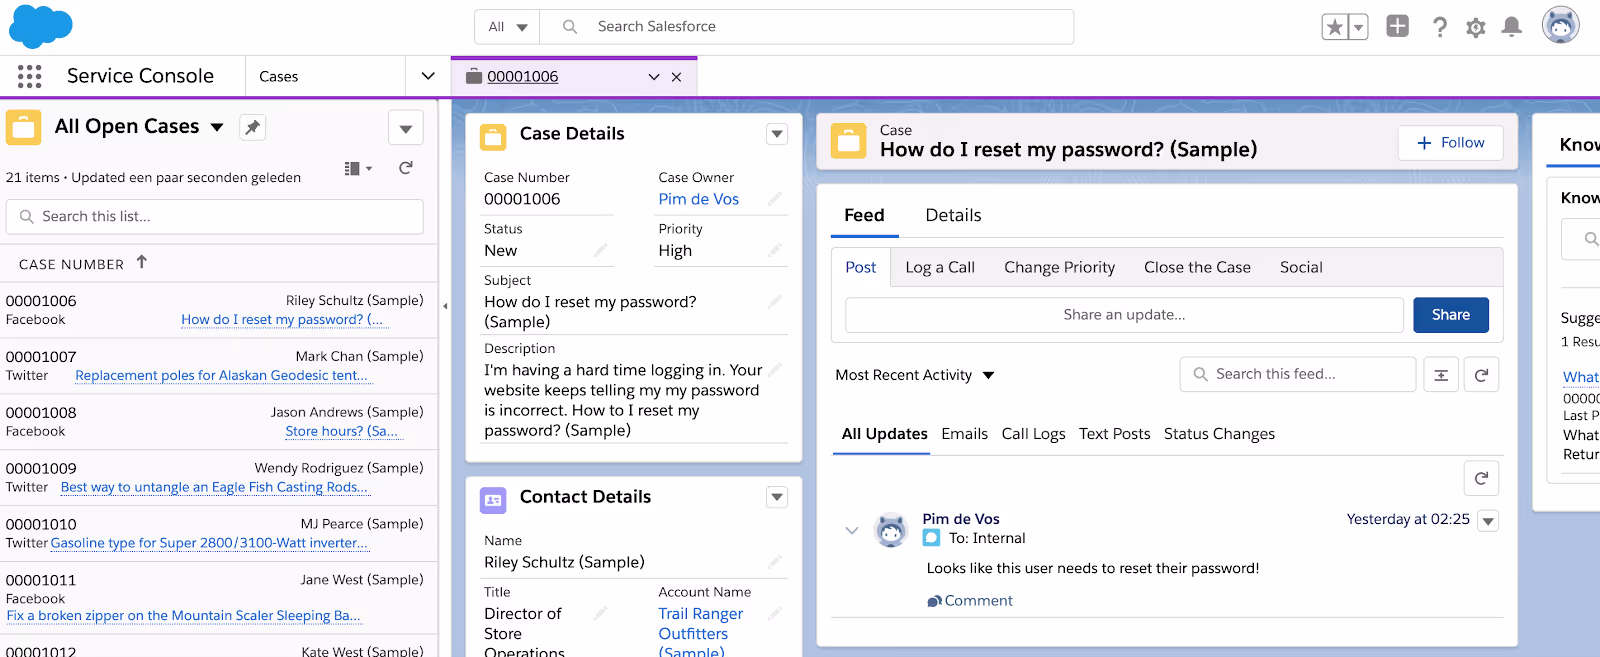The width and height of the screenshot is (1600, 657).
Task: Edit the Status field pencil icon
Action: click(x=601, y=250)
